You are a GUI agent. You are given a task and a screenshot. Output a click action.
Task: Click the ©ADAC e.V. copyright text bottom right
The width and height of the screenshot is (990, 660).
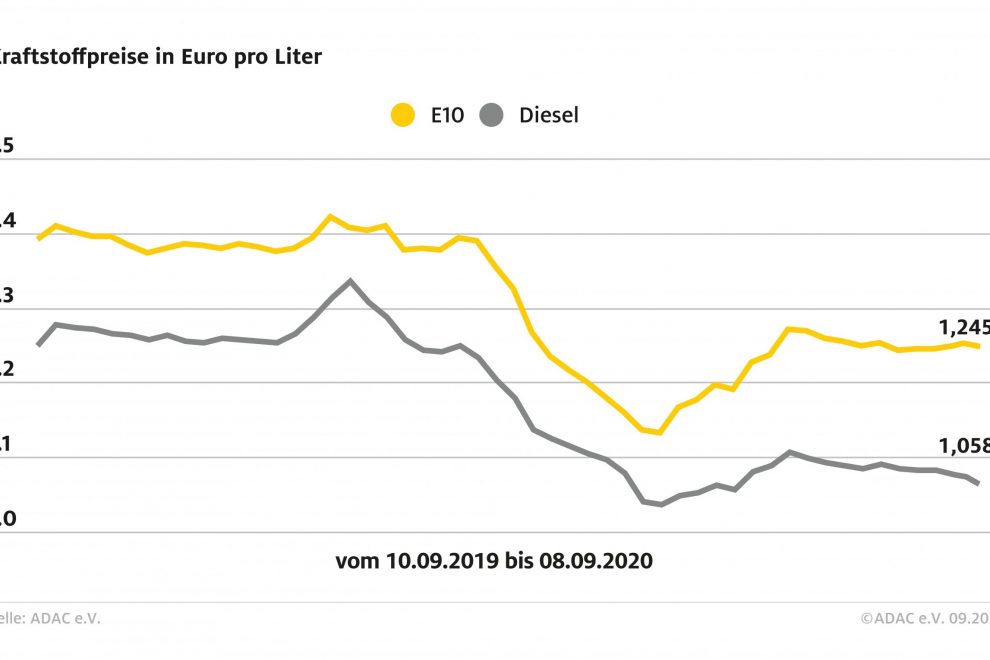pyautogui.click(x=924, y=619)
